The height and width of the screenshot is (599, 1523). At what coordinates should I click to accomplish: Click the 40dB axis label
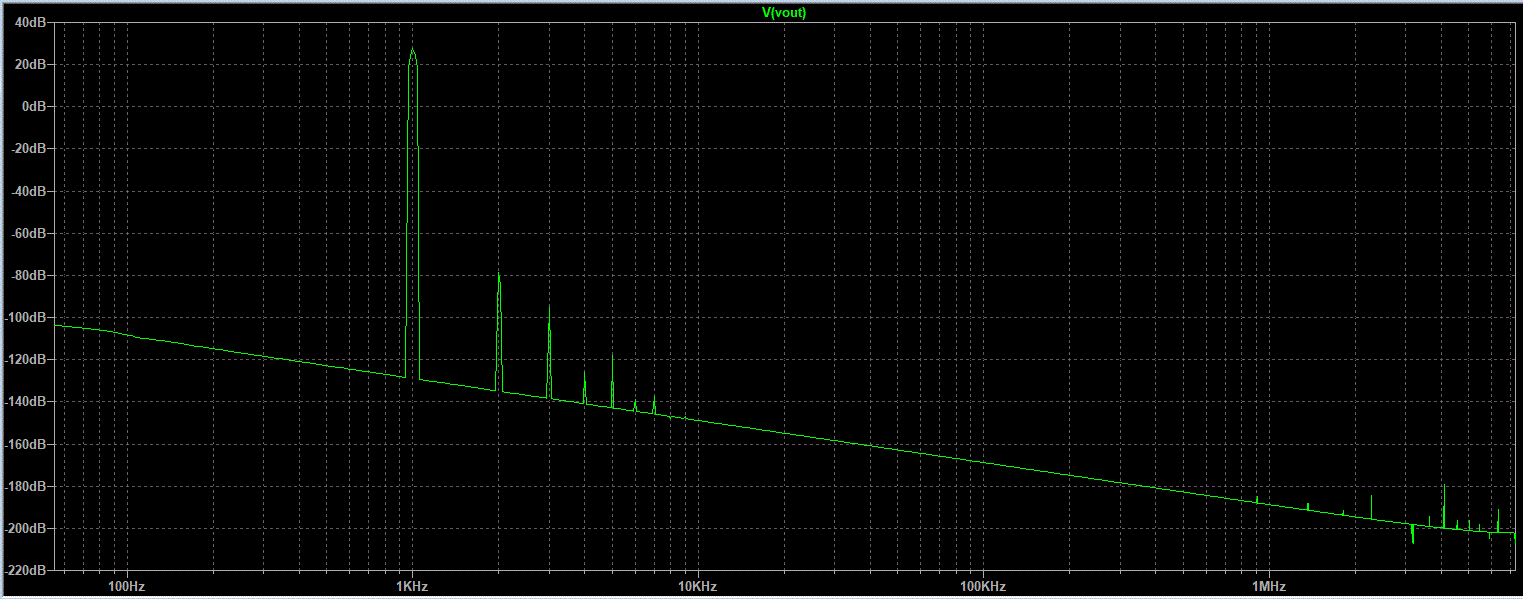pyautogui.click(x=31, y=22)
